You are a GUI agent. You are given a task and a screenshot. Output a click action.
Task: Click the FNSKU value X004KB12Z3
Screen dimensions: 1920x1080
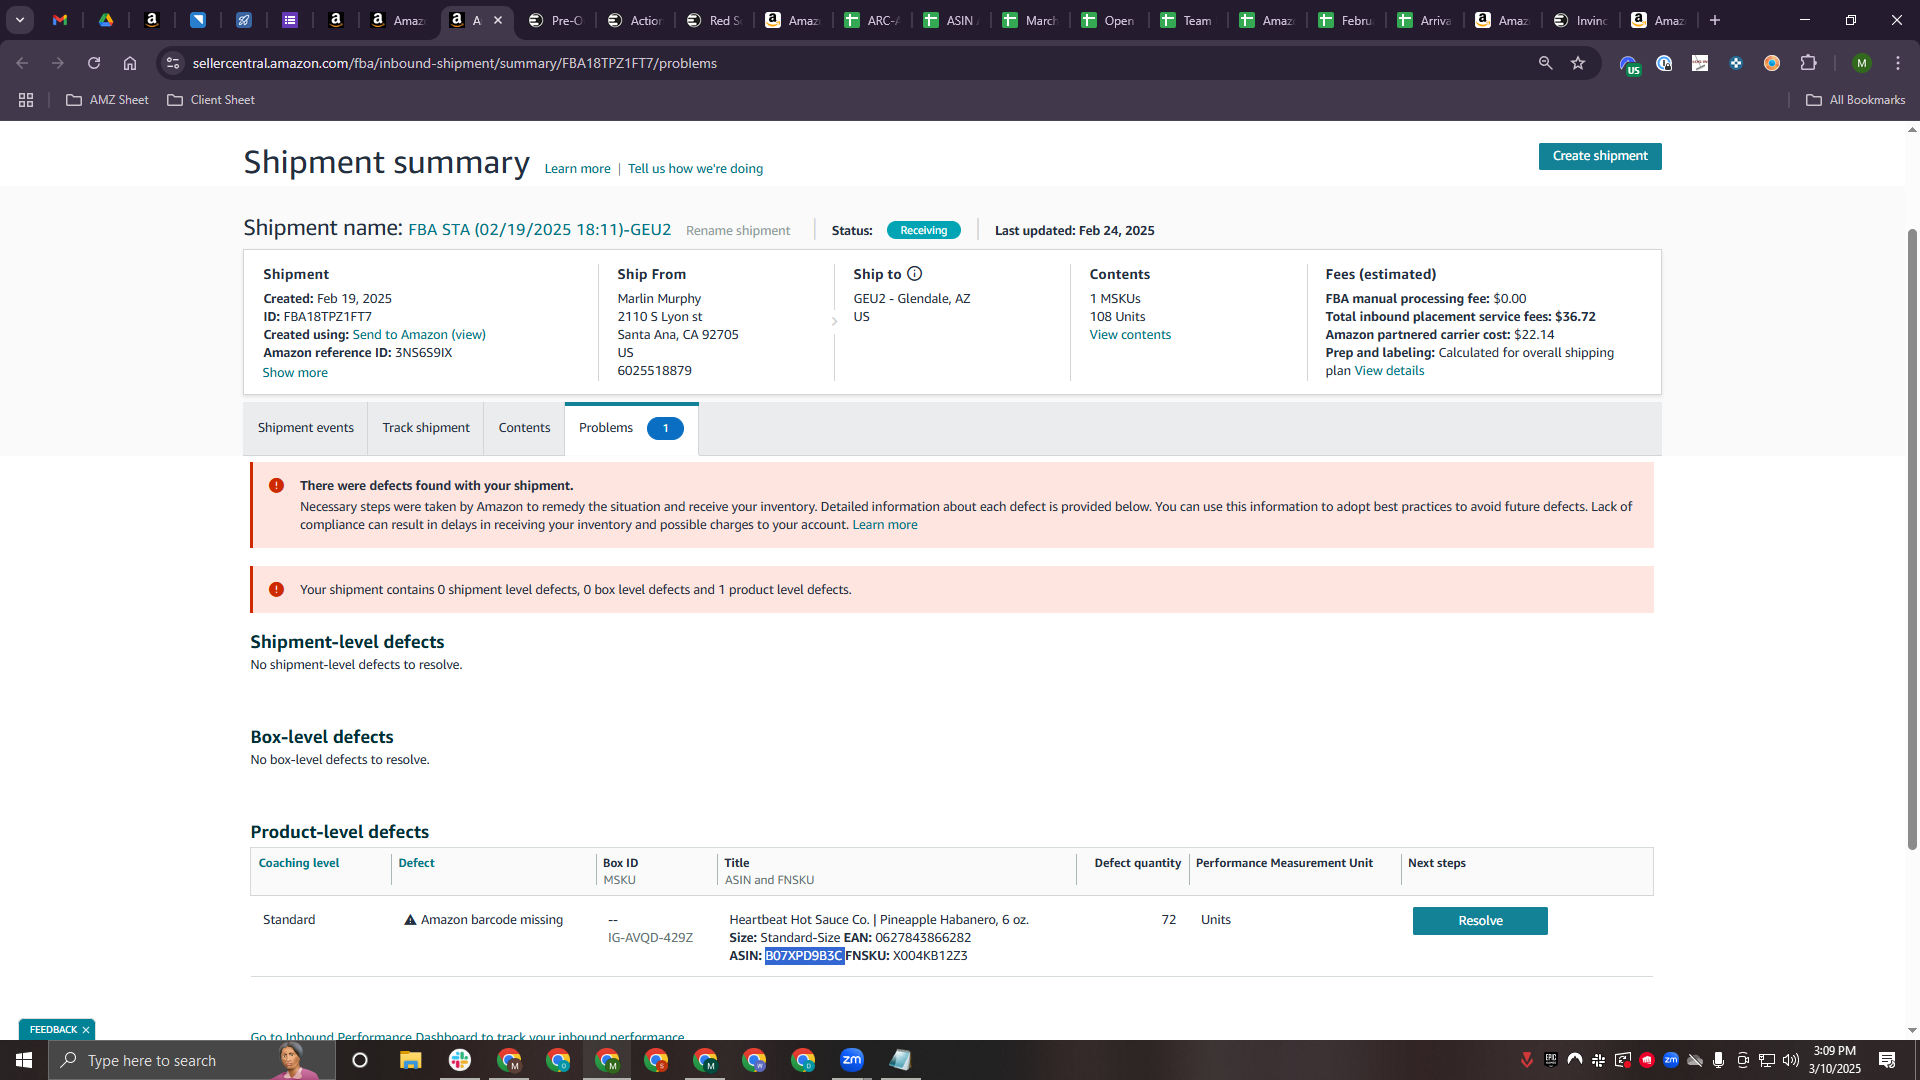coord(930,956)
